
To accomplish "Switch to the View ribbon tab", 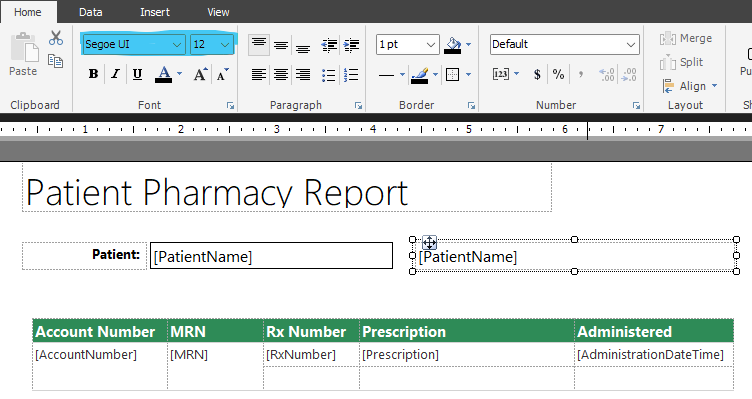I will click(218, 12).
